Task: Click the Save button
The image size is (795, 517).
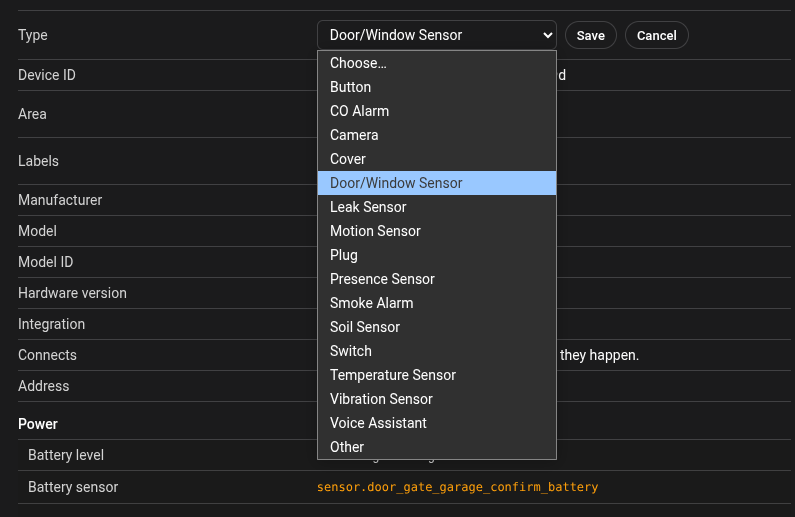Action: point(591,35)
